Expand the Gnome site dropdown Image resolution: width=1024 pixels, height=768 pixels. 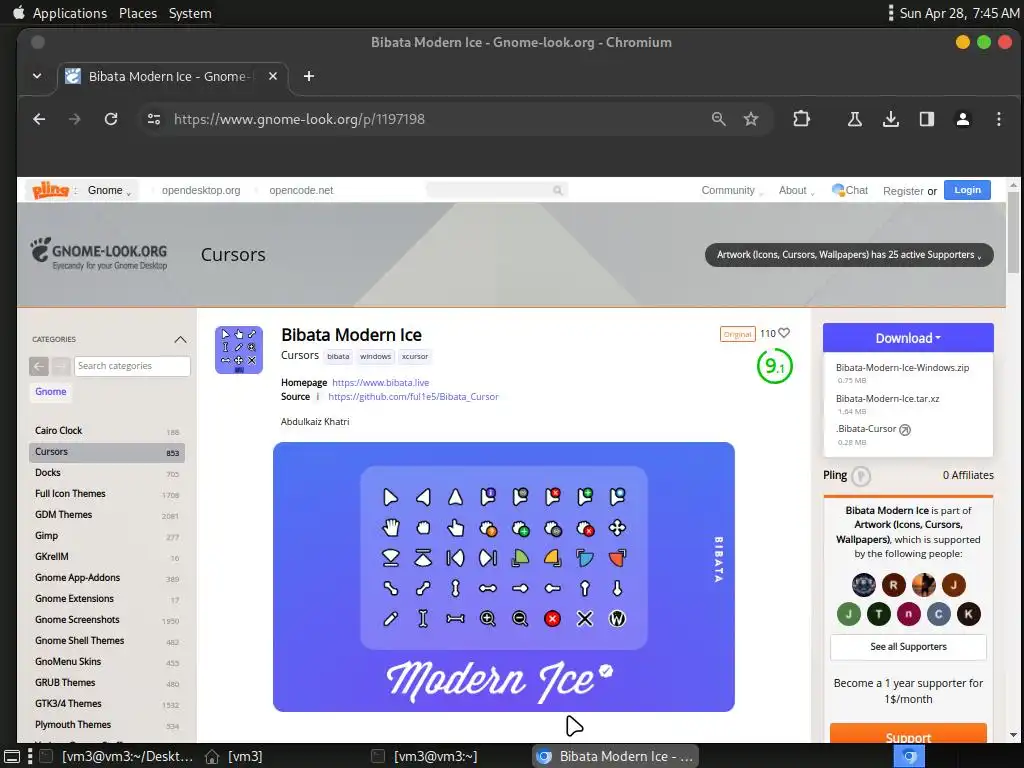109,190
